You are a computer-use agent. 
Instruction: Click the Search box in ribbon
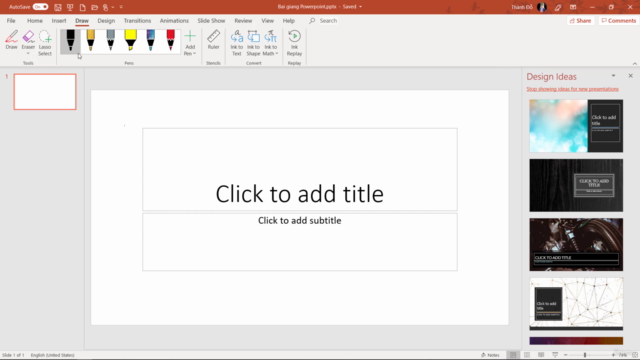tap(328, 20)
